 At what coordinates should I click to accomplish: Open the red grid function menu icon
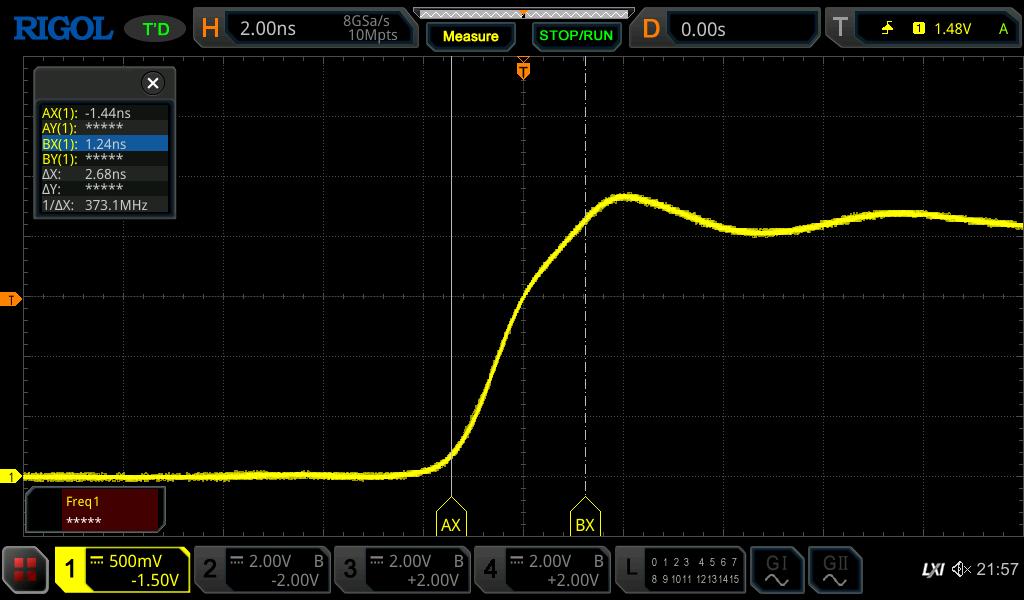[x=25, y=570]
